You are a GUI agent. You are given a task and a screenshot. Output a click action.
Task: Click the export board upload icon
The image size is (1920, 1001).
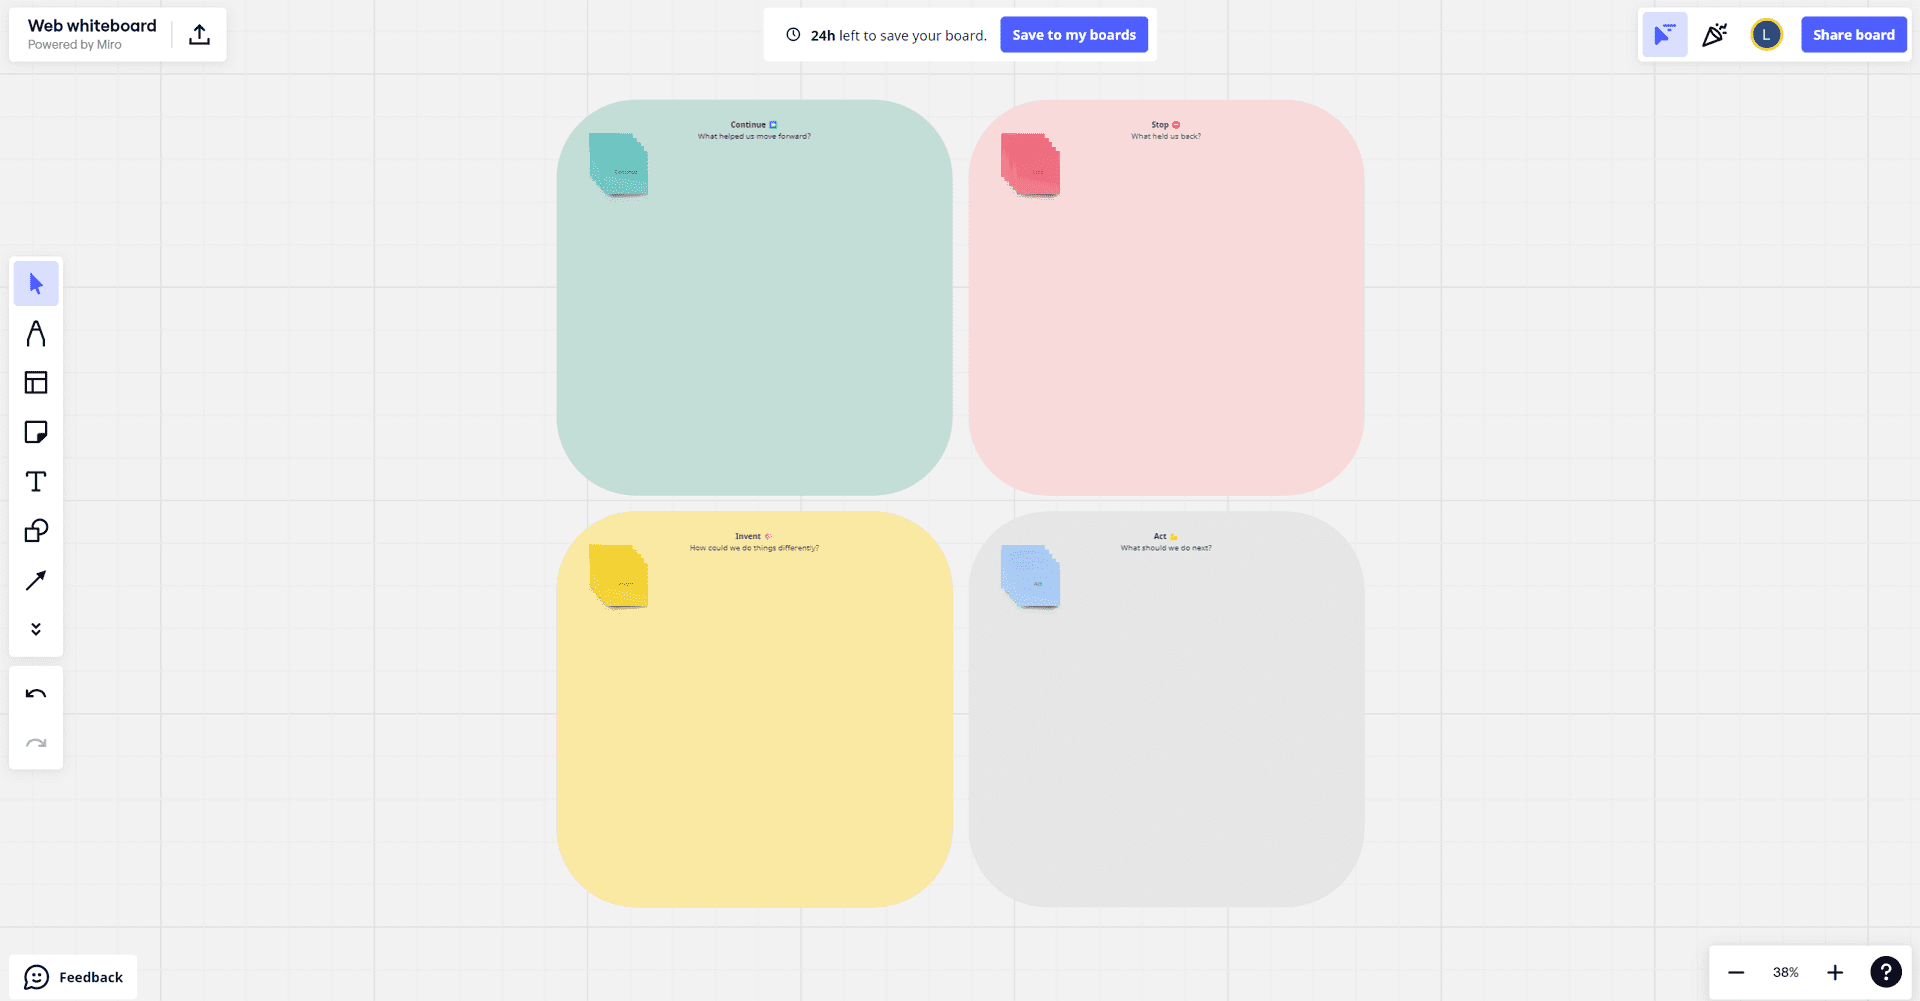pyautogui.click(x=200, y=35)
